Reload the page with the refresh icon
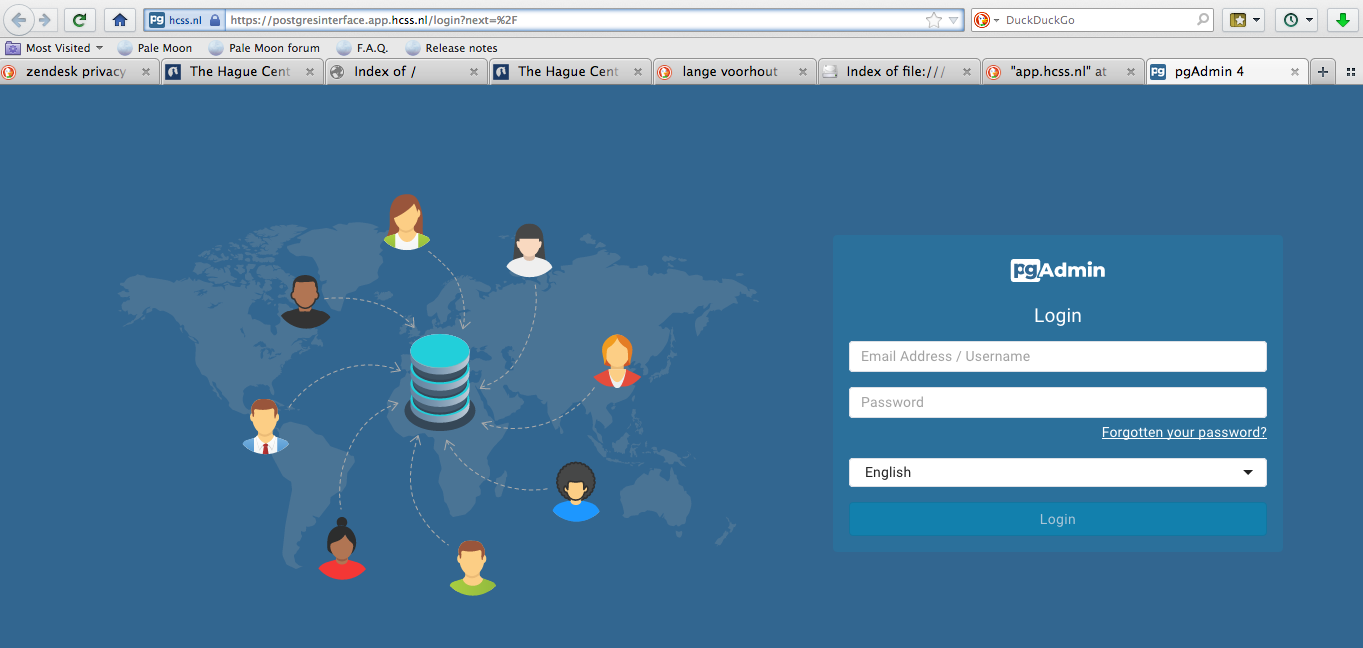Viewport: 1363px width, 648px height. point(80,20)
